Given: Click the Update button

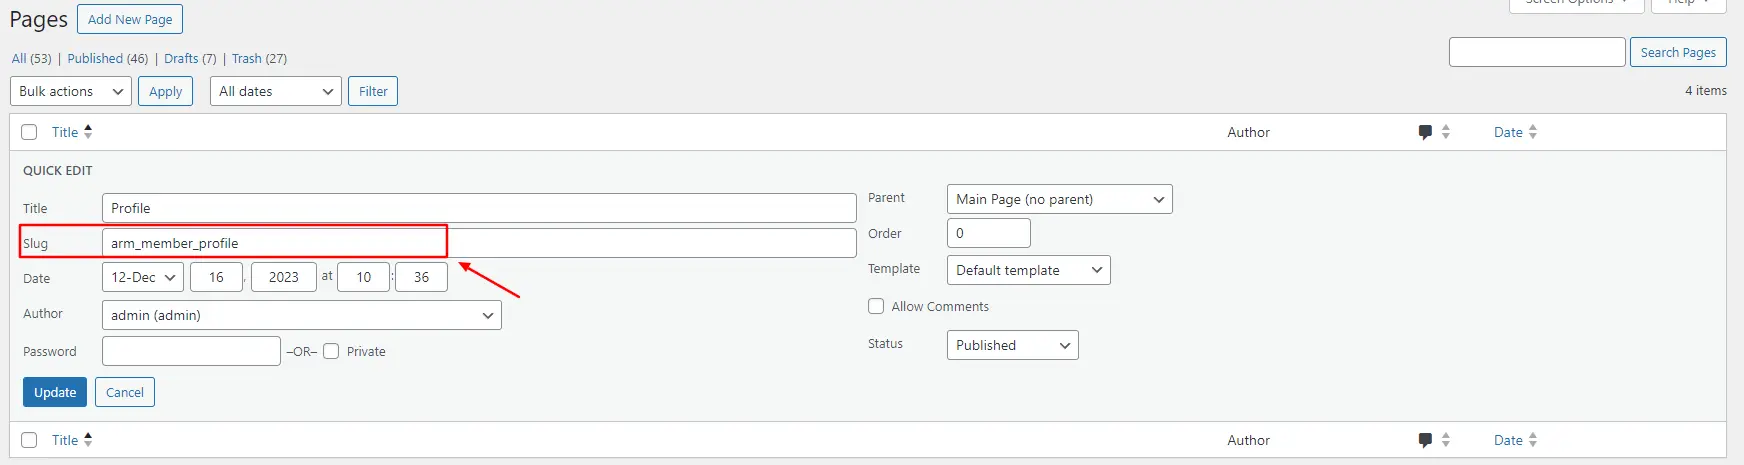Looking at the screenshot, I should pos(55,392).
